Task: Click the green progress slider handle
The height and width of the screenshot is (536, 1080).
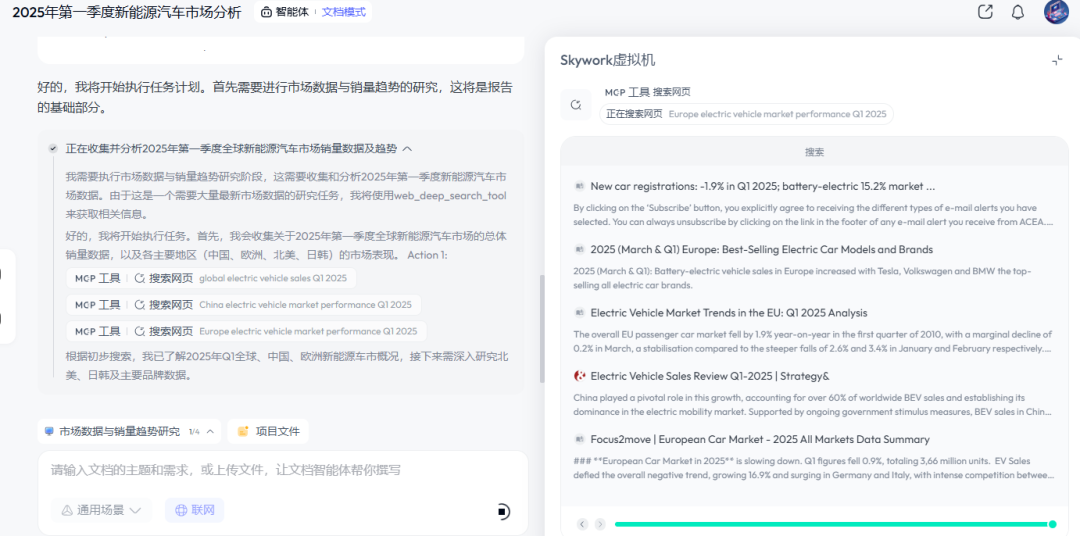Action: pyautogui.click(x=1052, y=524)
